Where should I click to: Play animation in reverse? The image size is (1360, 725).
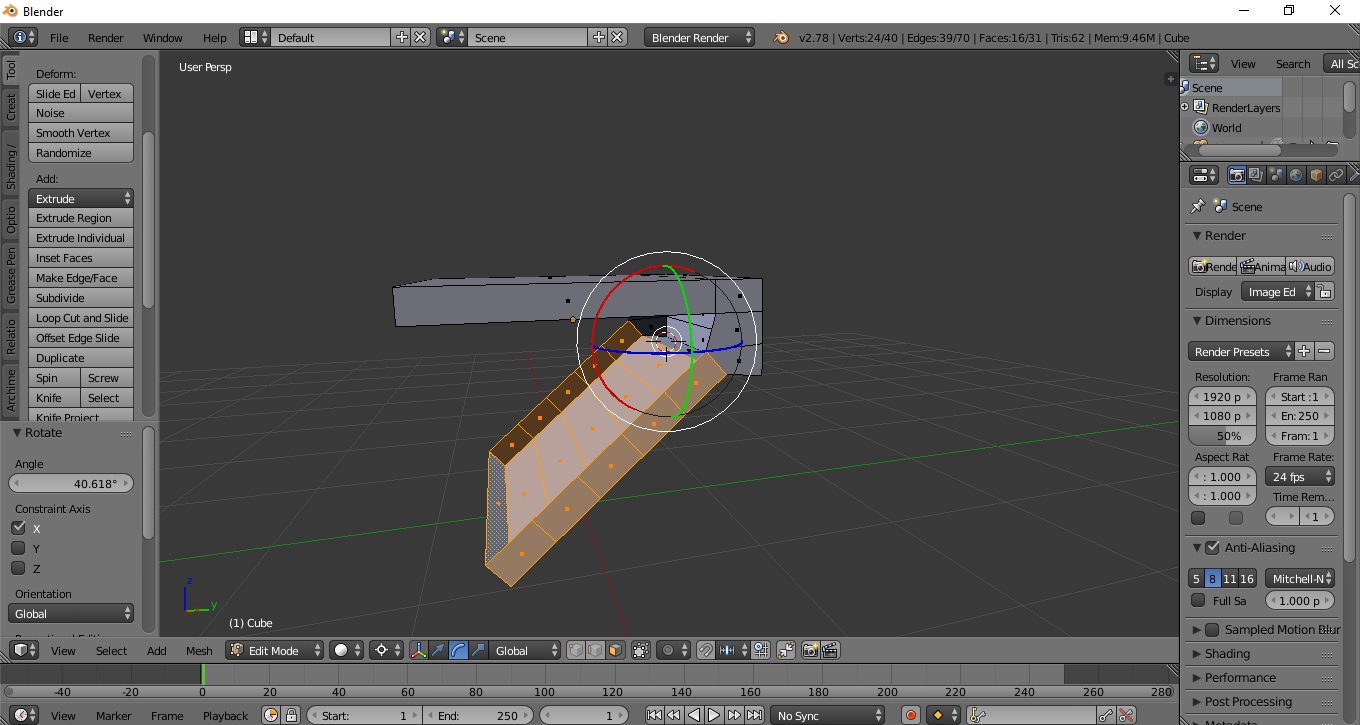694,715
